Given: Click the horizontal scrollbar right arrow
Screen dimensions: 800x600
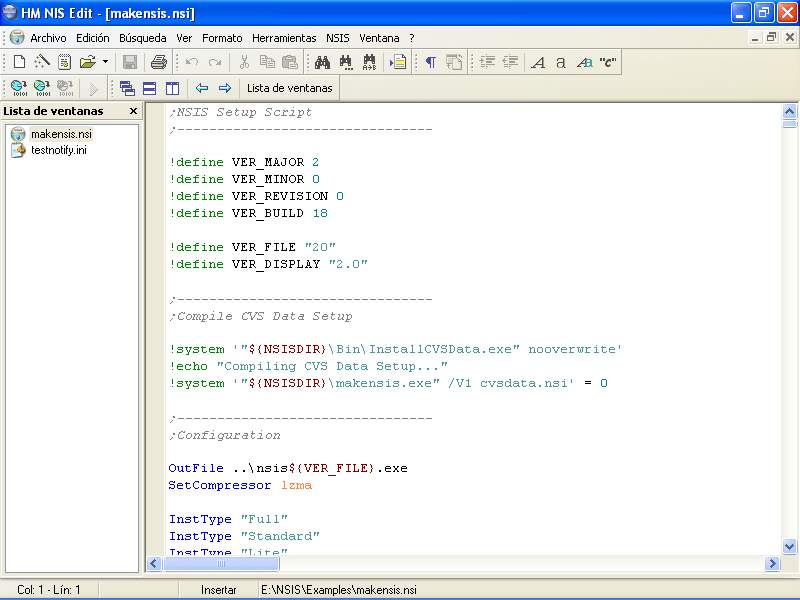Looking at the screenshot, I should point(772,564).
